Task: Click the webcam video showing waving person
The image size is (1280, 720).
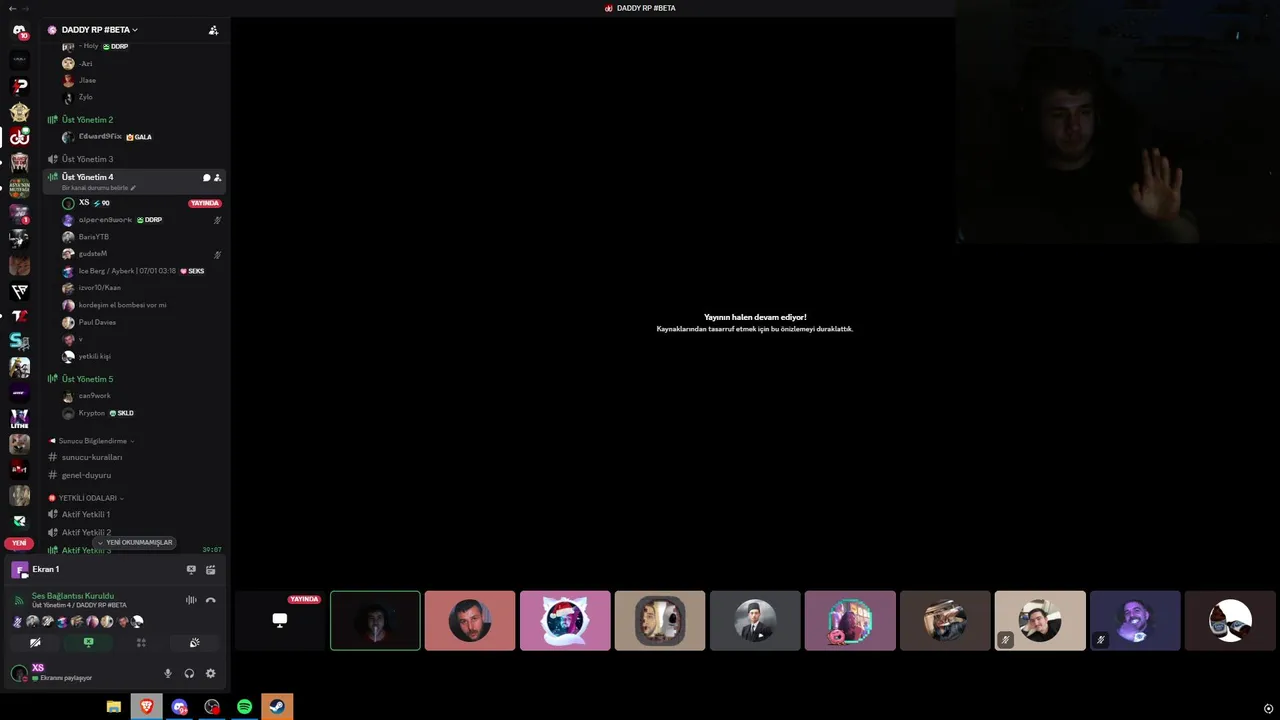Action: tap(1117, 122)
